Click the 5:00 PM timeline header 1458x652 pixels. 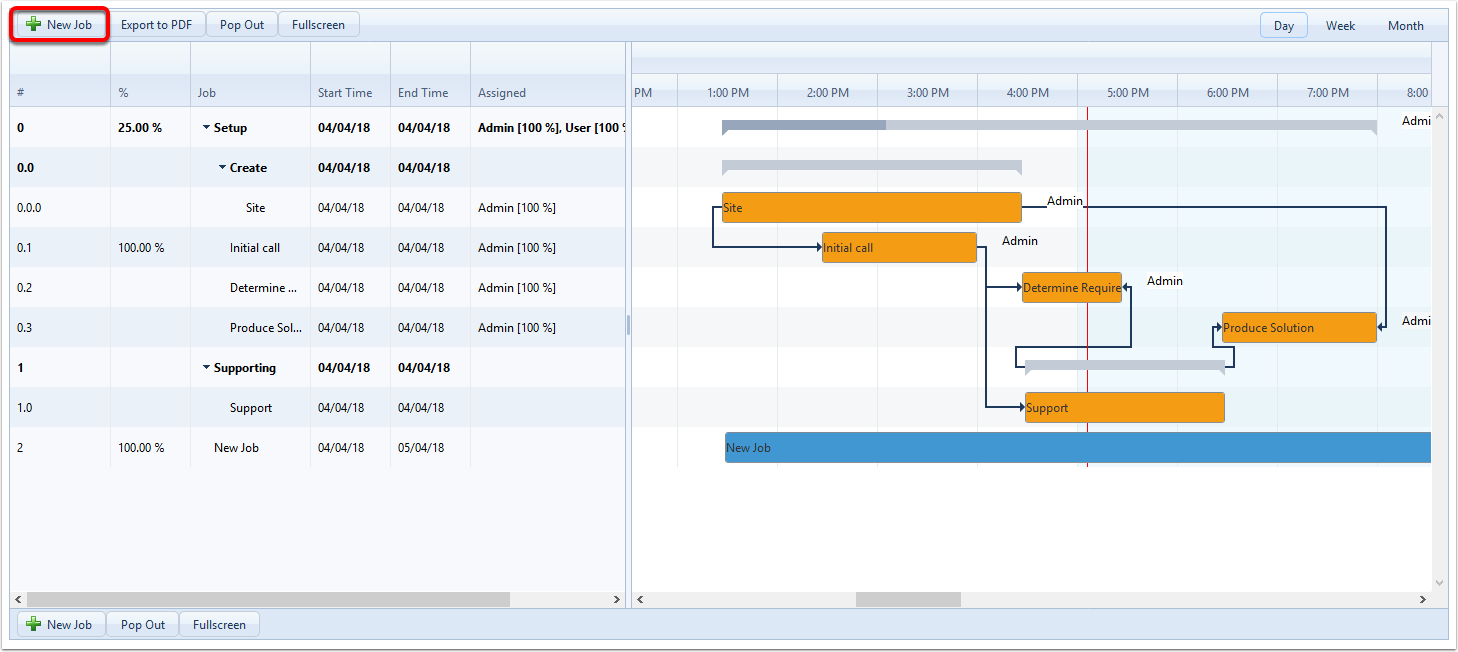point(1128,92)
